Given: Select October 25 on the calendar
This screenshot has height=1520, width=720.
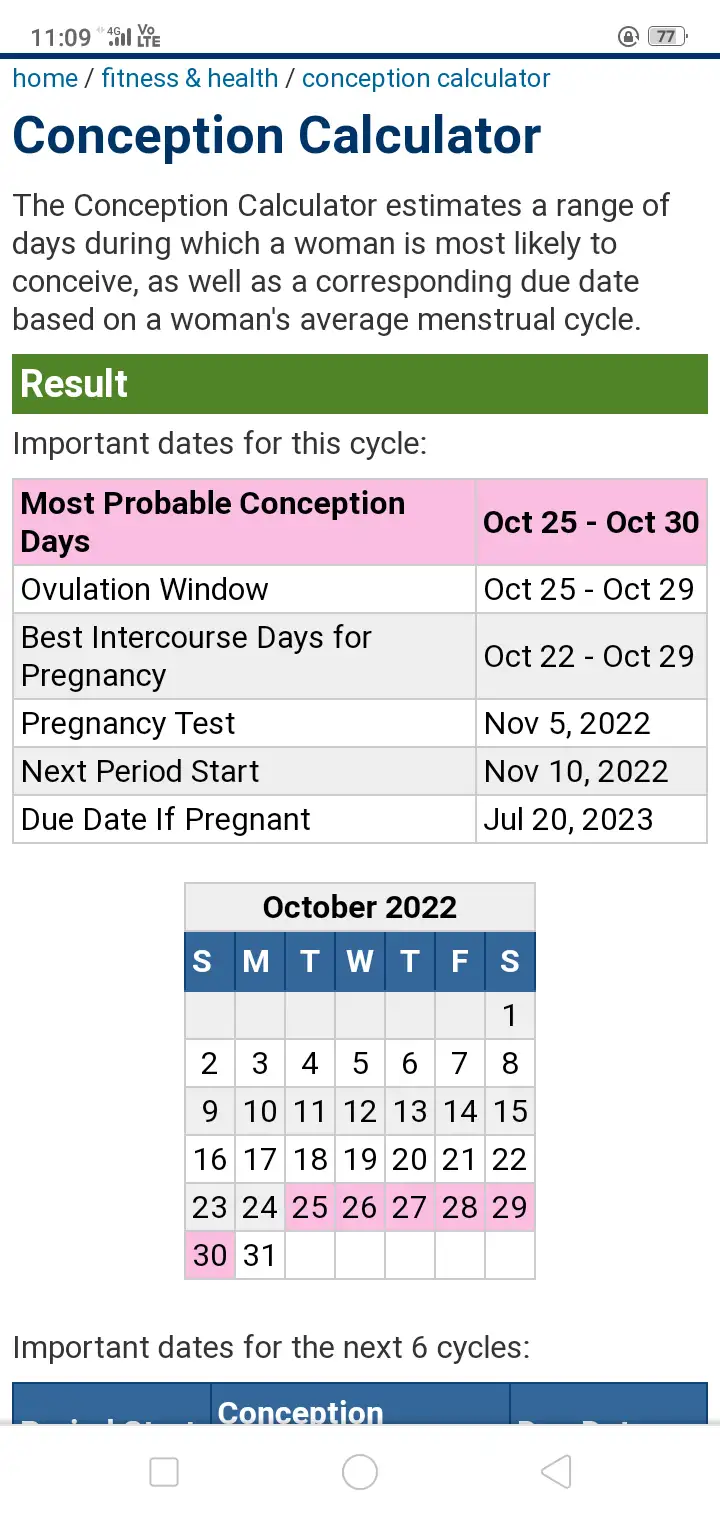Looking at the screenshot, I should coord(310,1207).
